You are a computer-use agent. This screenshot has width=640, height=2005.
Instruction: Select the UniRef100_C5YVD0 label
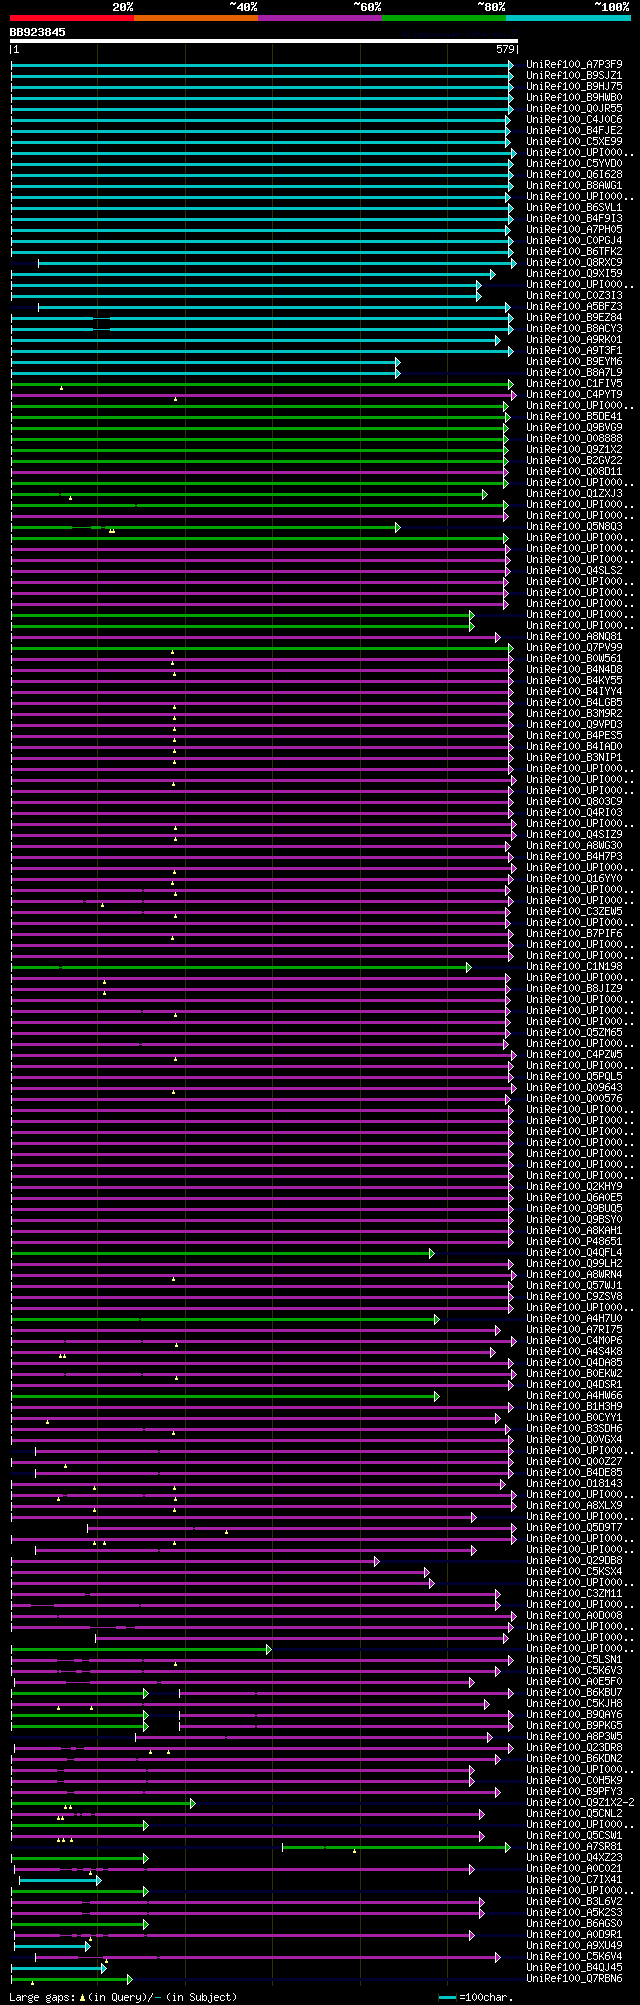click(574, 163)
